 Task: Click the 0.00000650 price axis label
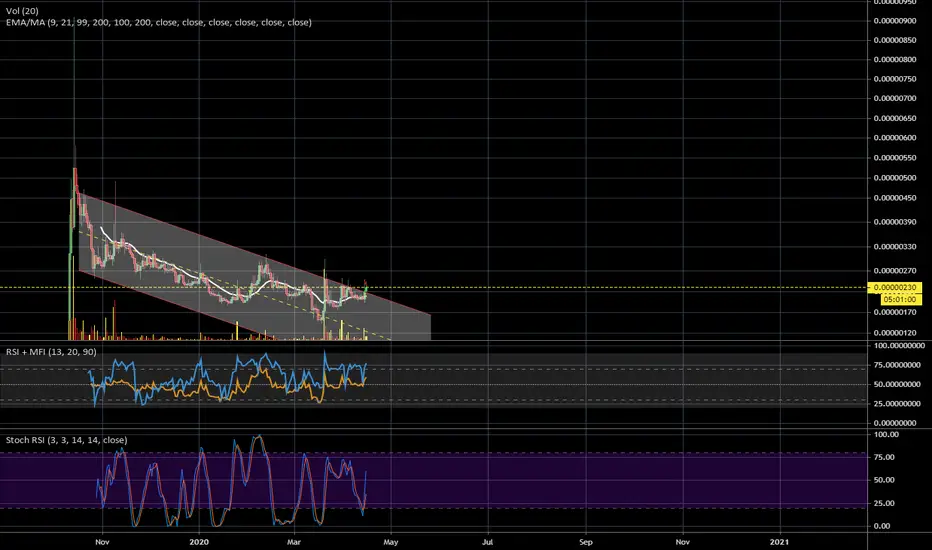895,118
